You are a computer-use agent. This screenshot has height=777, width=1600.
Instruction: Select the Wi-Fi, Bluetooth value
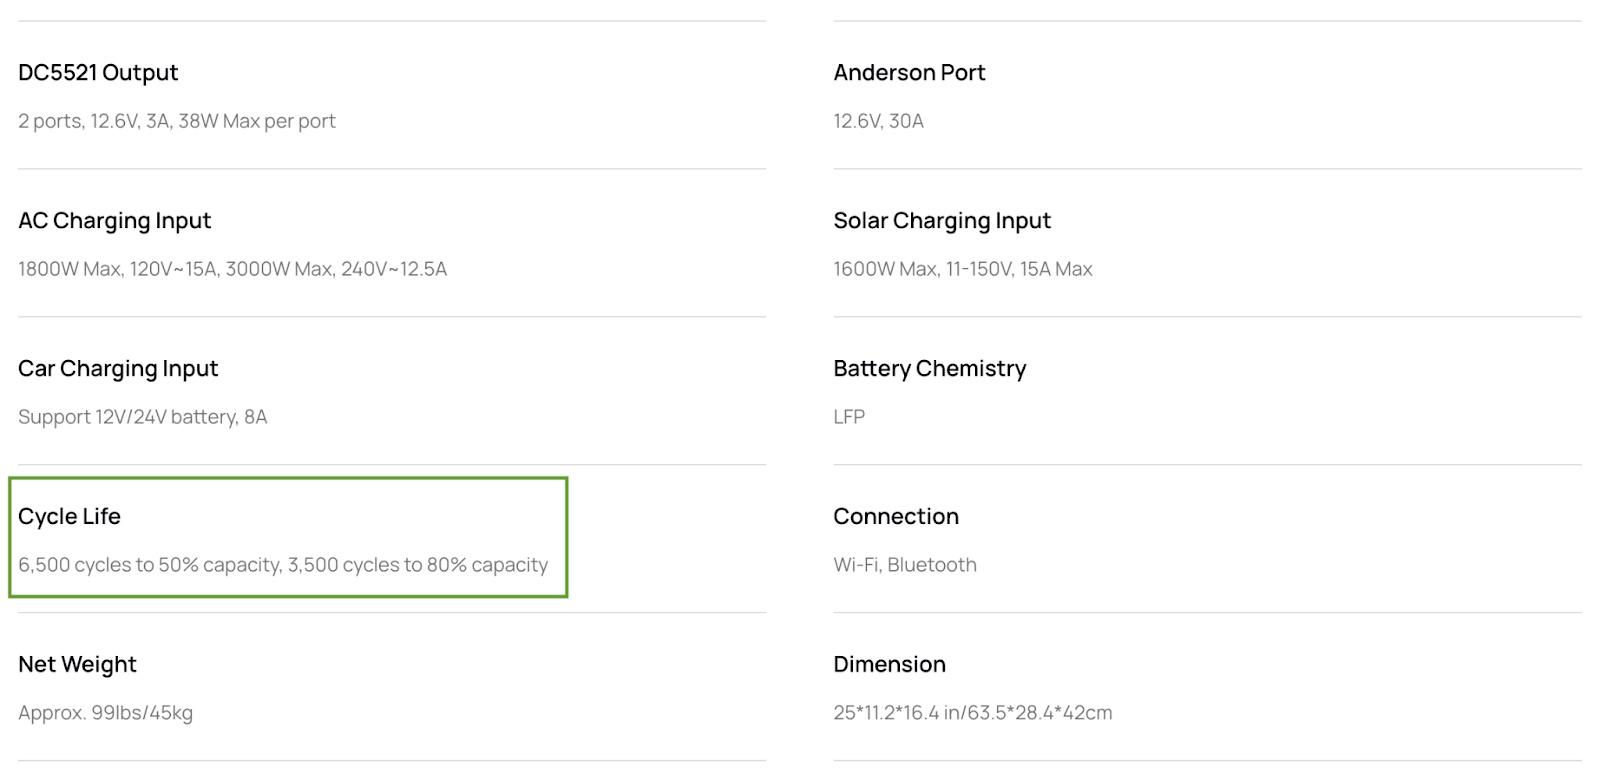click(x=905, y=565)
